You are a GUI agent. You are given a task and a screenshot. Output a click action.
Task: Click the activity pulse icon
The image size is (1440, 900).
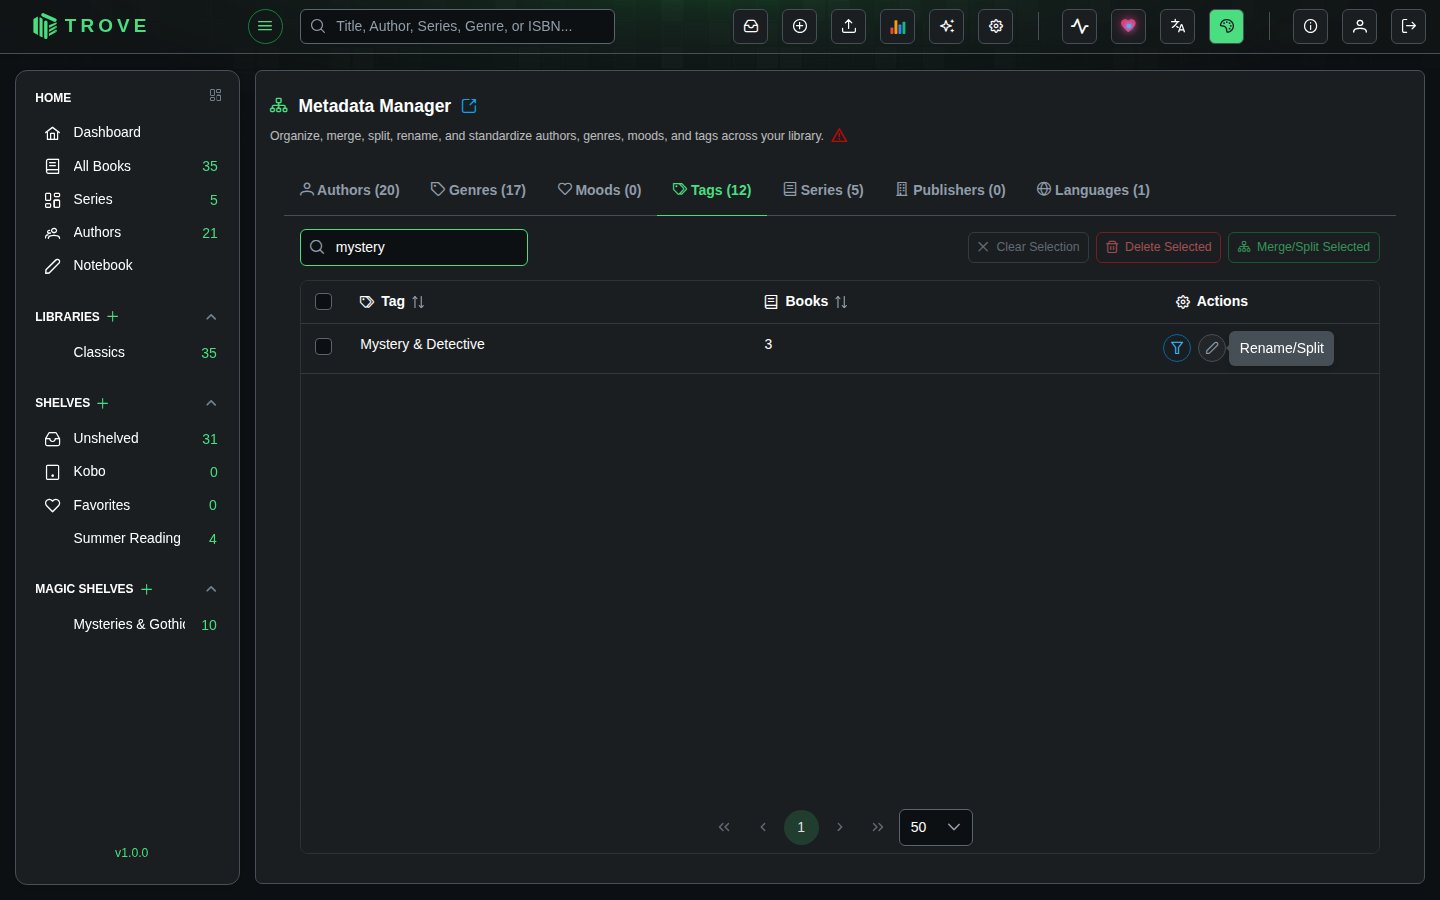pos(1080,26)
